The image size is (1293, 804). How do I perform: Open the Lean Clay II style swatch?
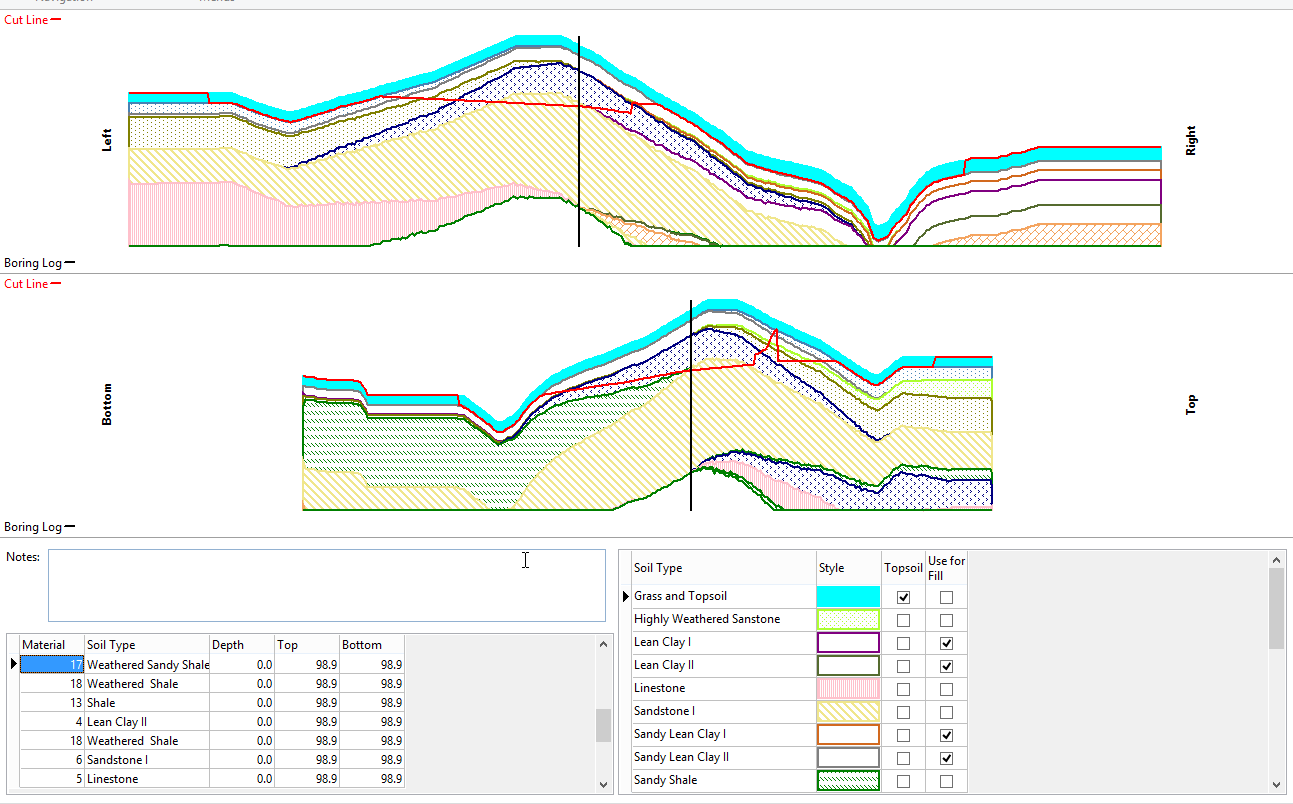(848, 665)
